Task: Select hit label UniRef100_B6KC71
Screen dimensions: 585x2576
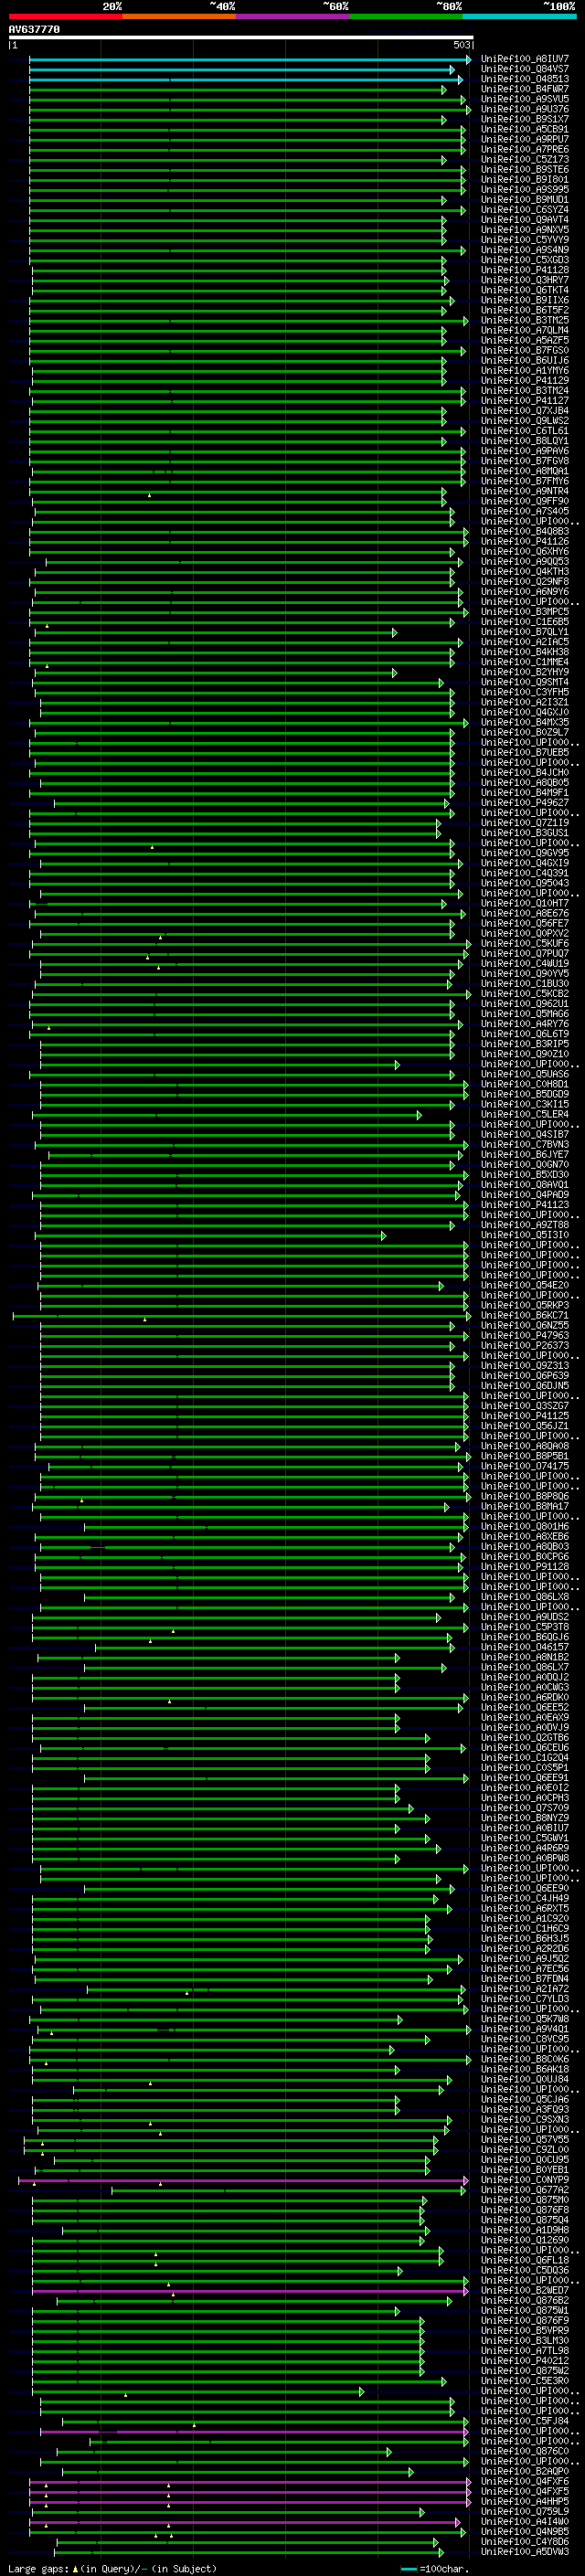Action: [x=525, y=1315]
